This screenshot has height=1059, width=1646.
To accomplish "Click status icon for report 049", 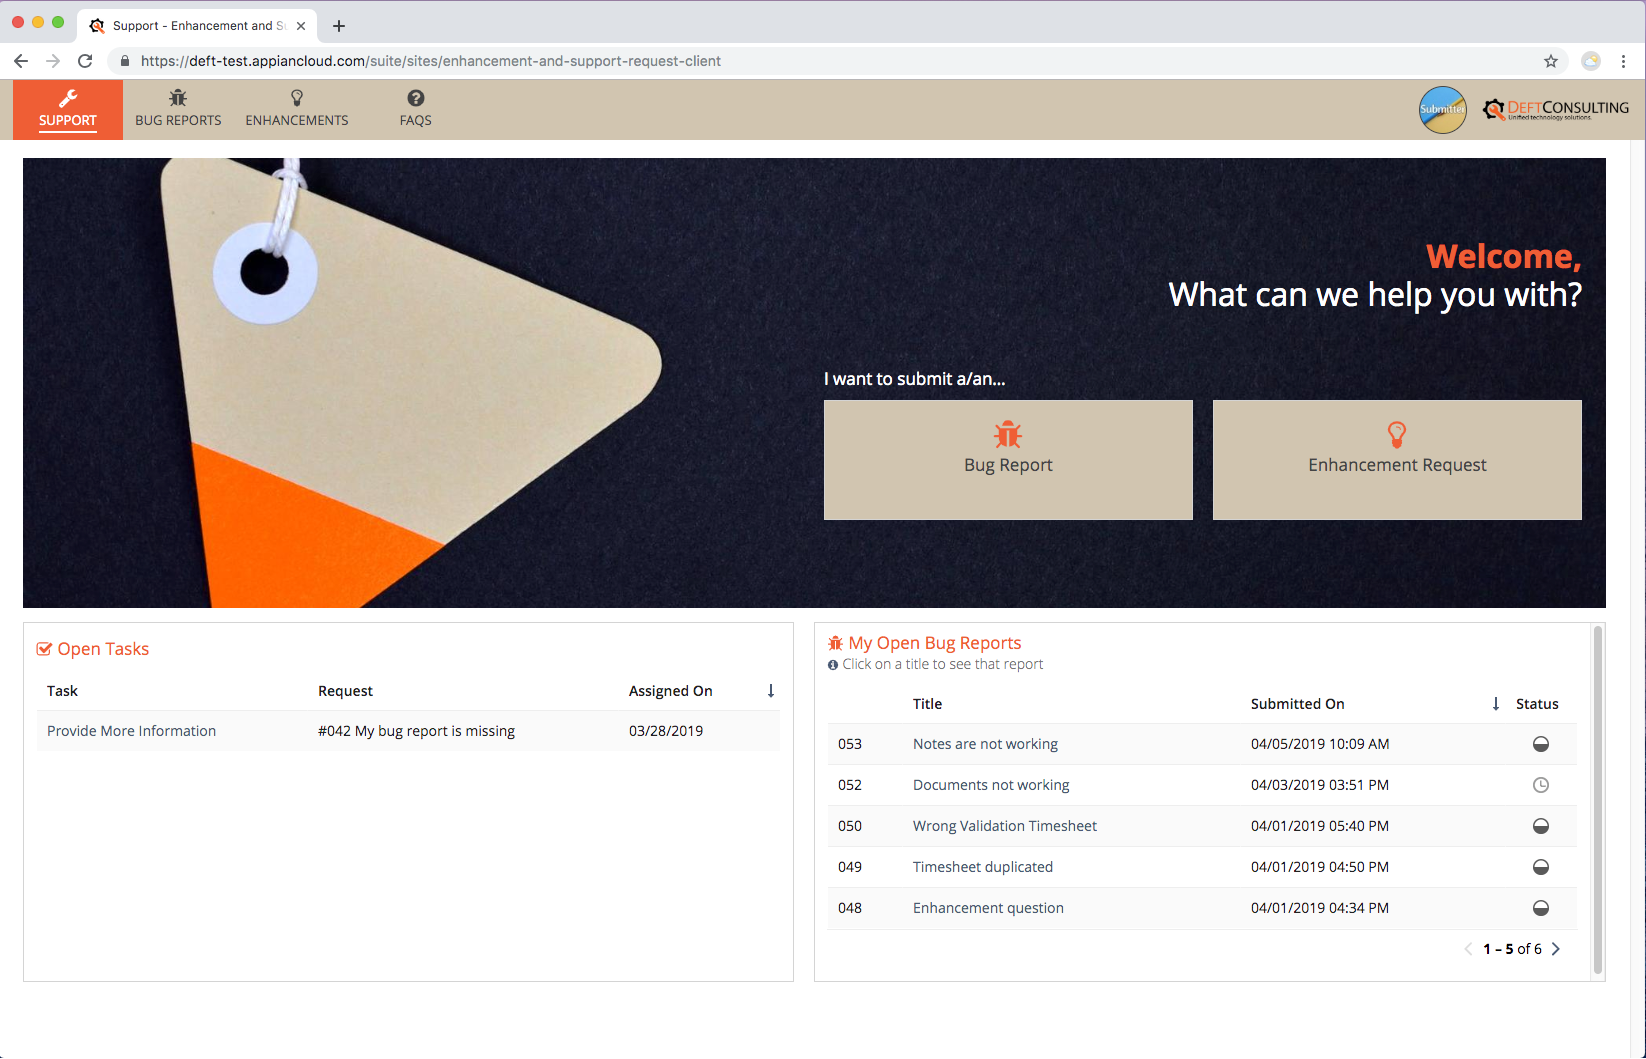I will (1541, 867).
